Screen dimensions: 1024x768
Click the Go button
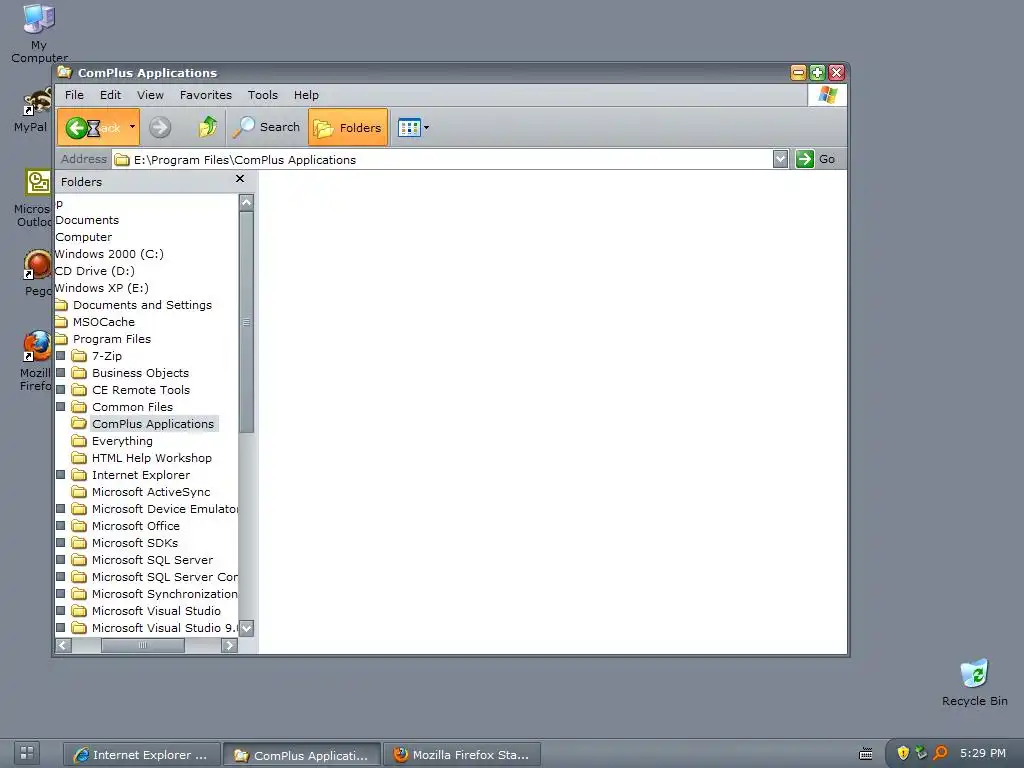(x=816, y=159)
